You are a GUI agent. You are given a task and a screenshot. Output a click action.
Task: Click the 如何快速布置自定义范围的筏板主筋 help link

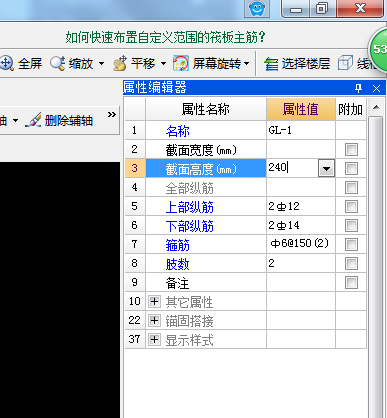click(x=165, y=37)
